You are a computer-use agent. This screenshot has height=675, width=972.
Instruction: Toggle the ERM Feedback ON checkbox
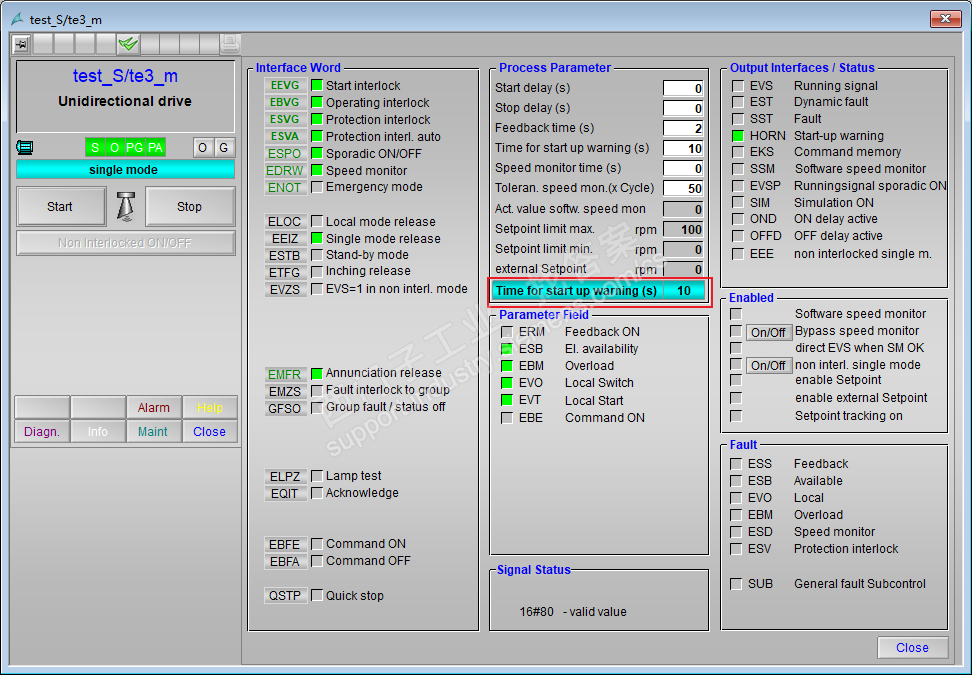pos(507,332)
